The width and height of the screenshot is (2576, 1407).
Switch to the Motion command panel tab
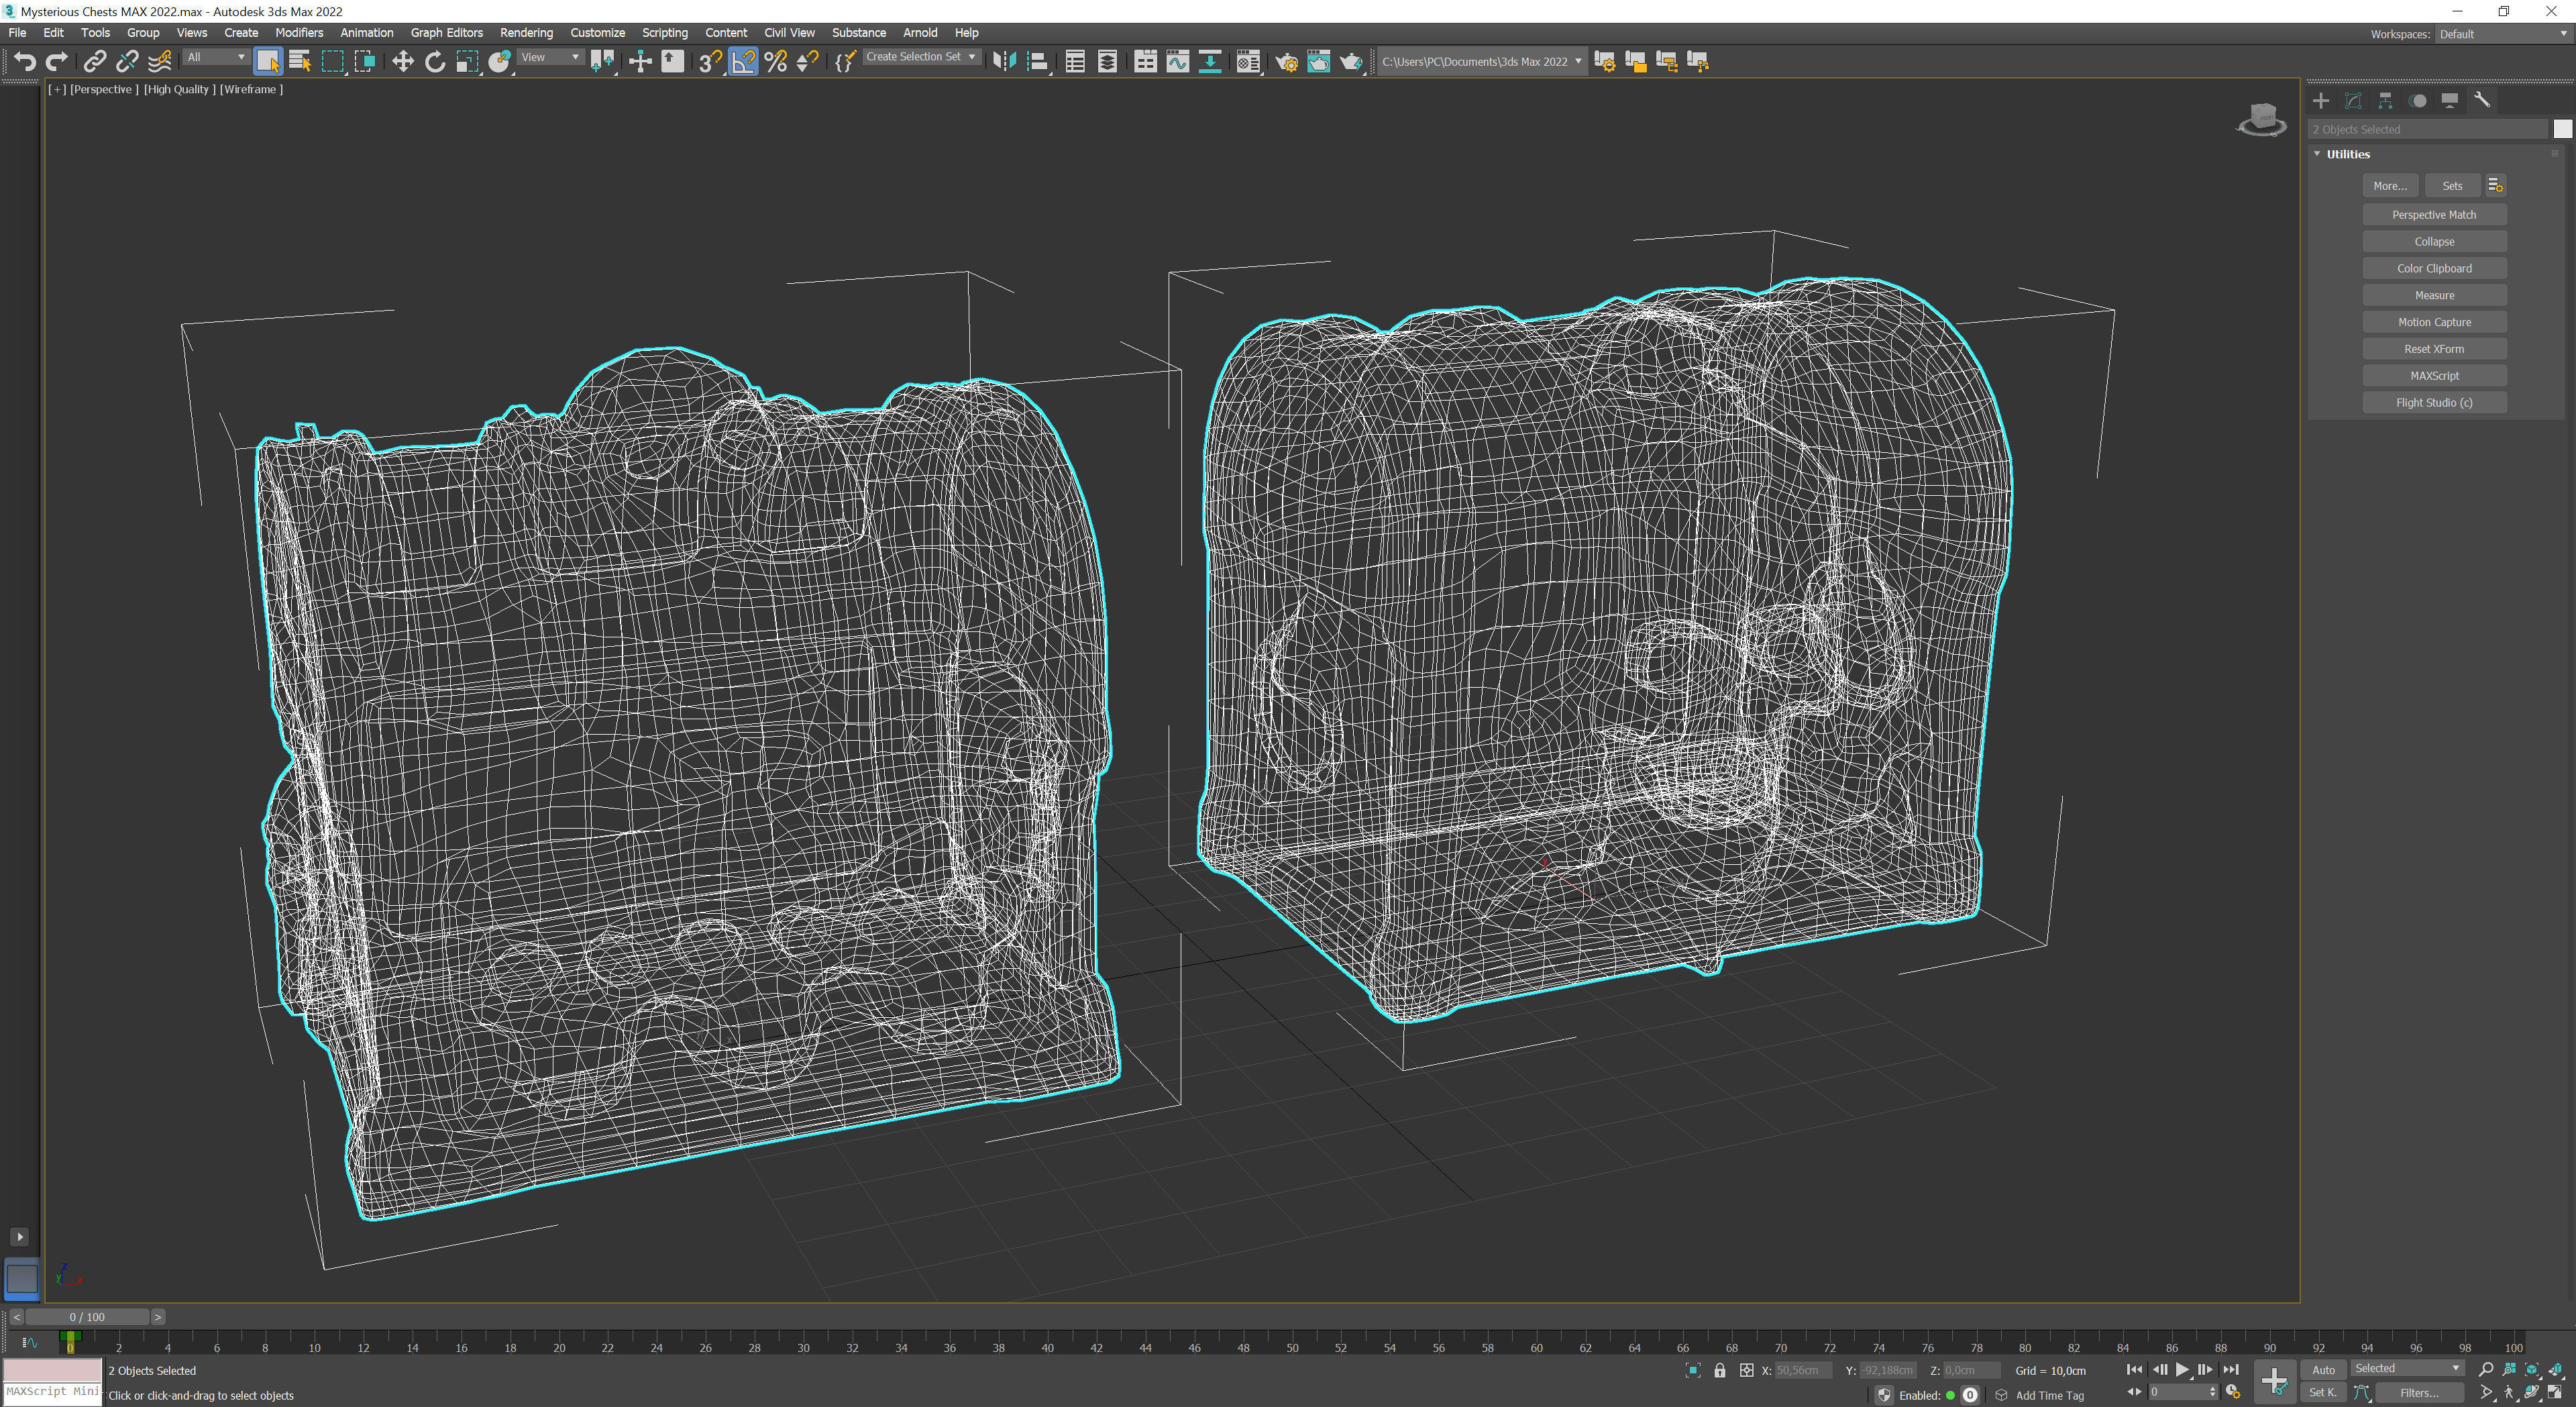coord(2417,100)
